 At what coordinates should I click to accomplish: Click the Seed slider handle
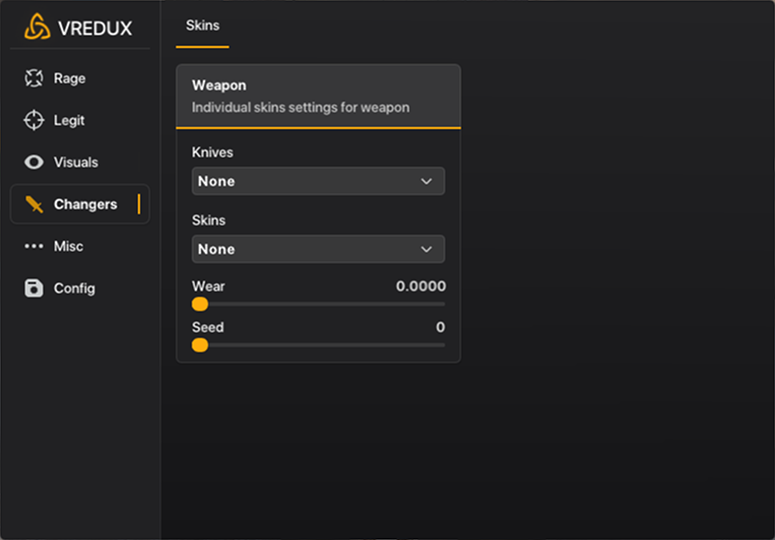[200, 345]
